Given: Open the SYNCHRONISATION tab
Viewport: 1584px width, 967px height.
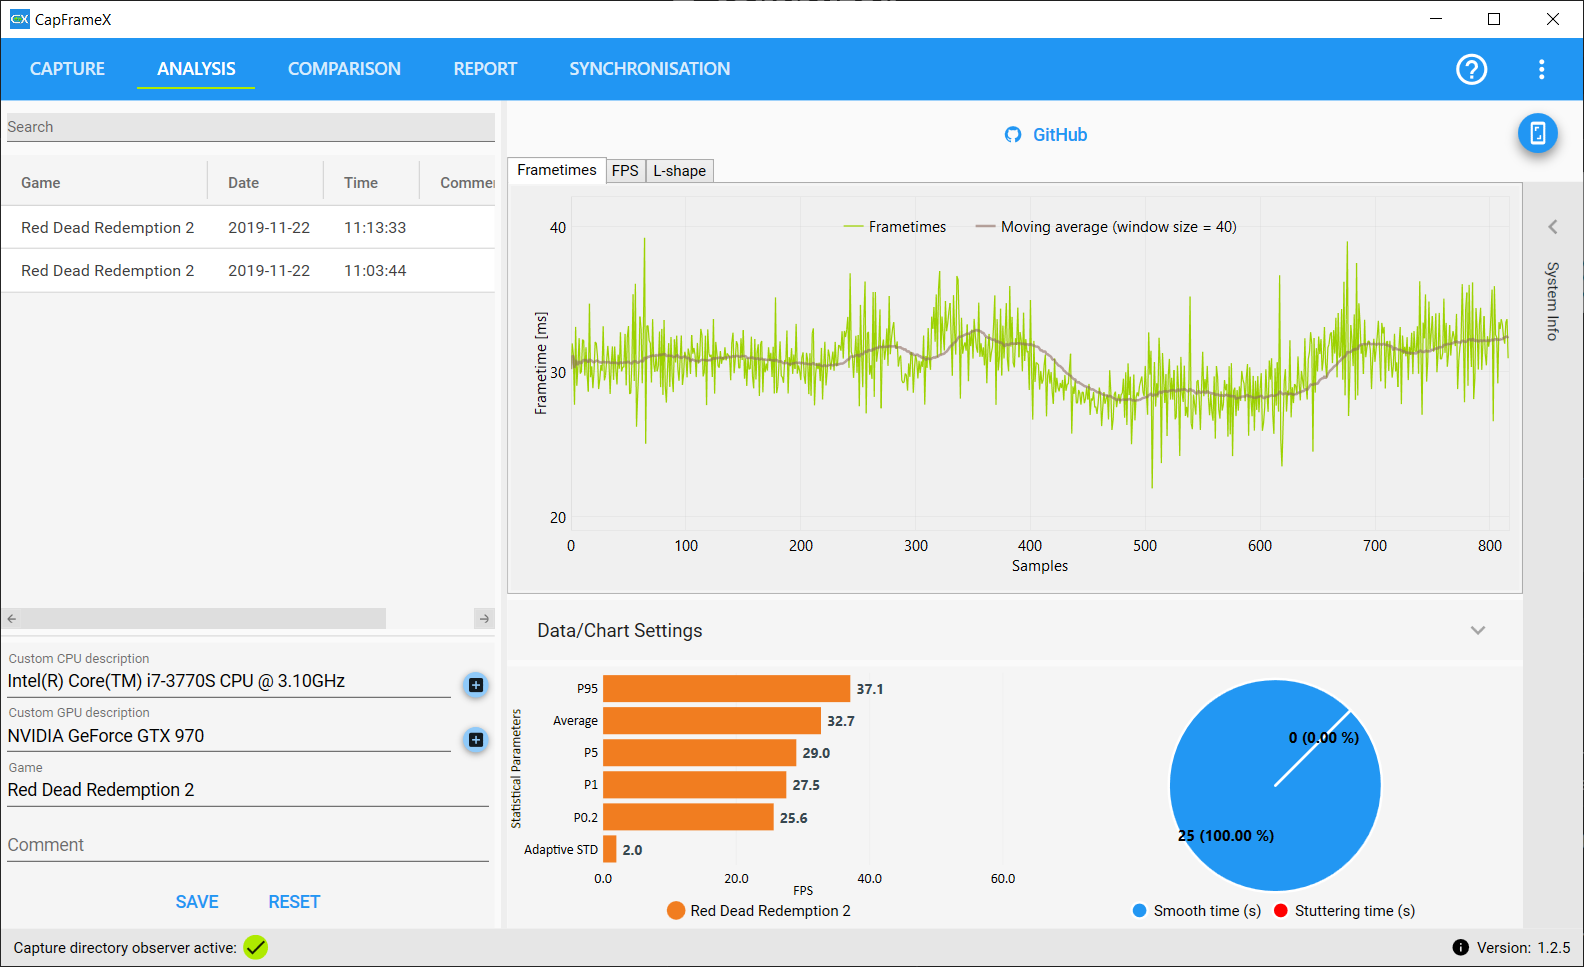Looking at the screenshot, I should point(650,69).
